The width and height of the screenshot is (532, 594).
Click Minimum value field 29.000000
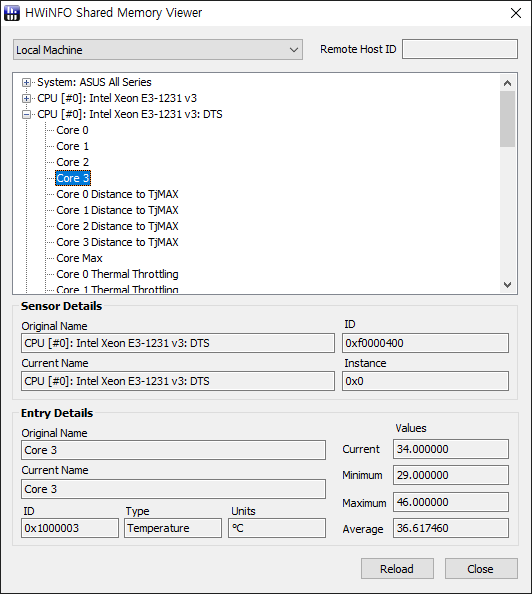click(x=451, y=475)
